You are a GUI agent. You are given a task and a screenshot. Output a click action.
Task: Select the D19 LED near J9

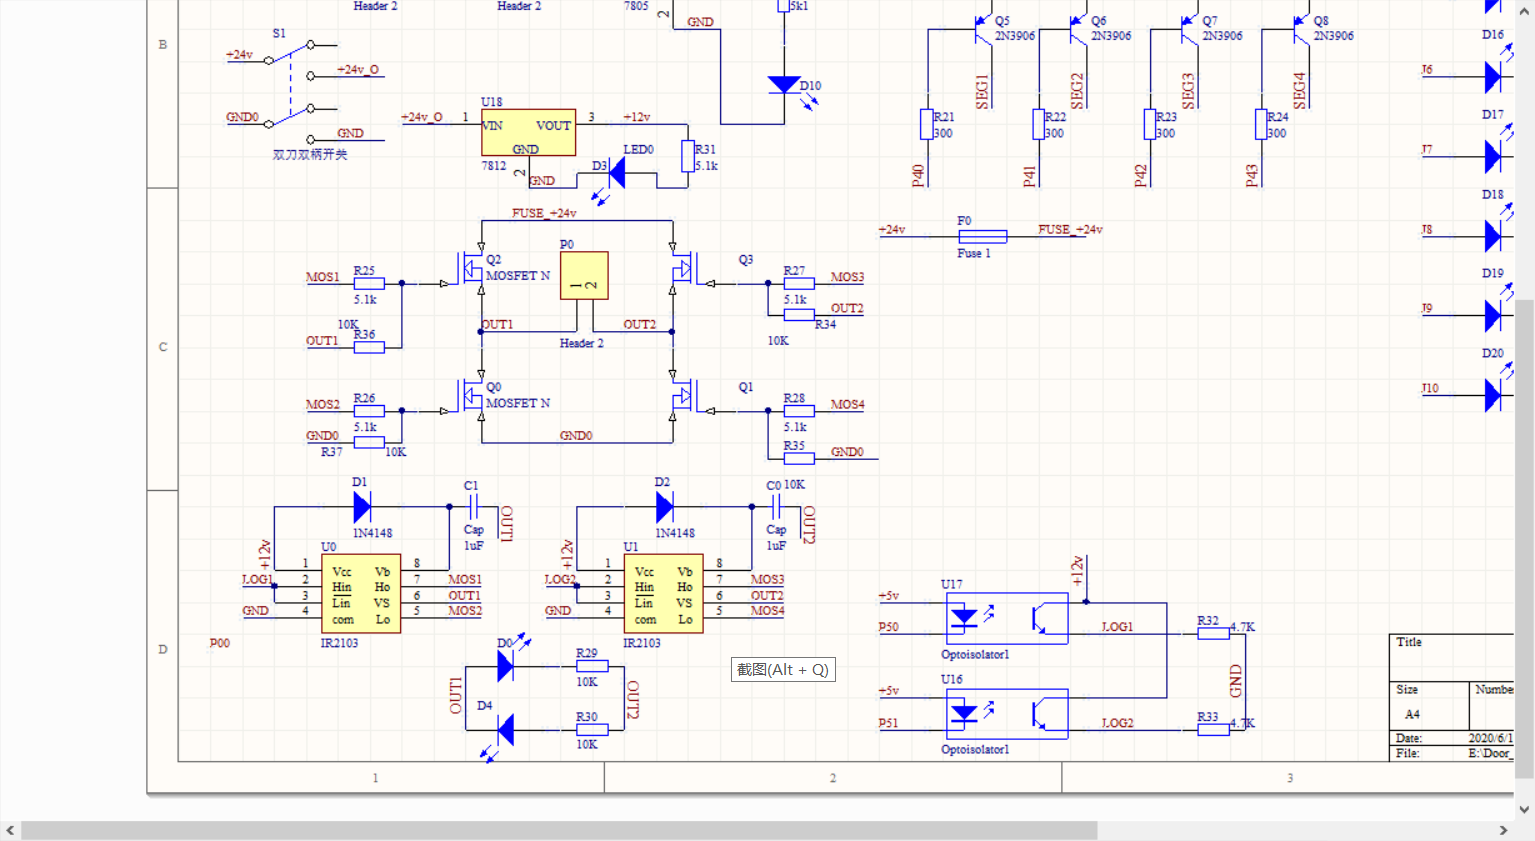1493,316
